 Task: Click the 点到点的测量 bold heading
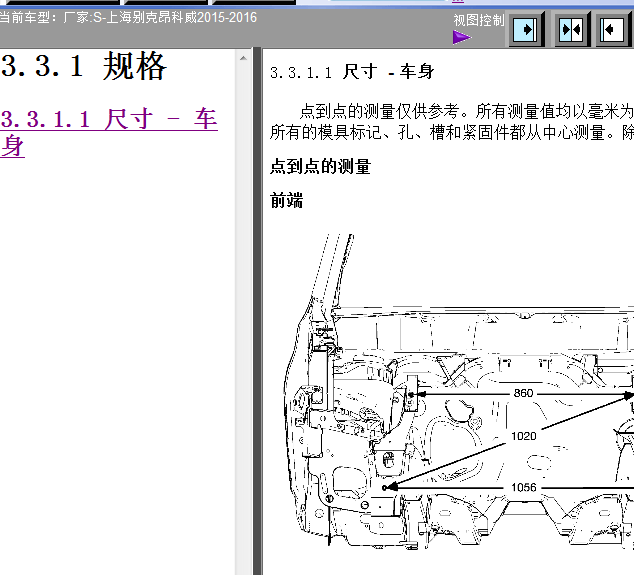(x=320, y=166)
